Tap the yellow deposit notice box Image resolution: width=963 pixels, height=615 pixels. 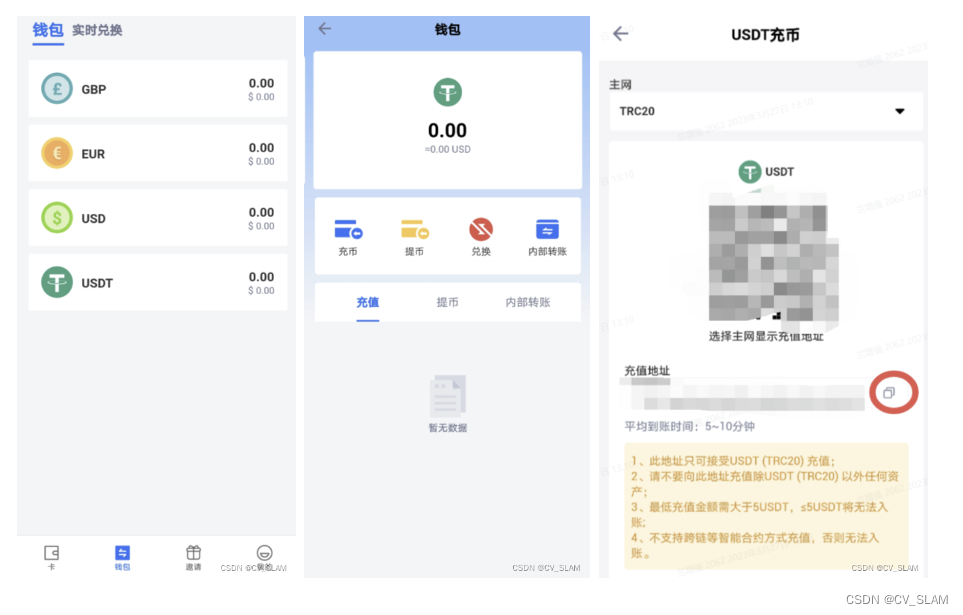pos(766,506)
